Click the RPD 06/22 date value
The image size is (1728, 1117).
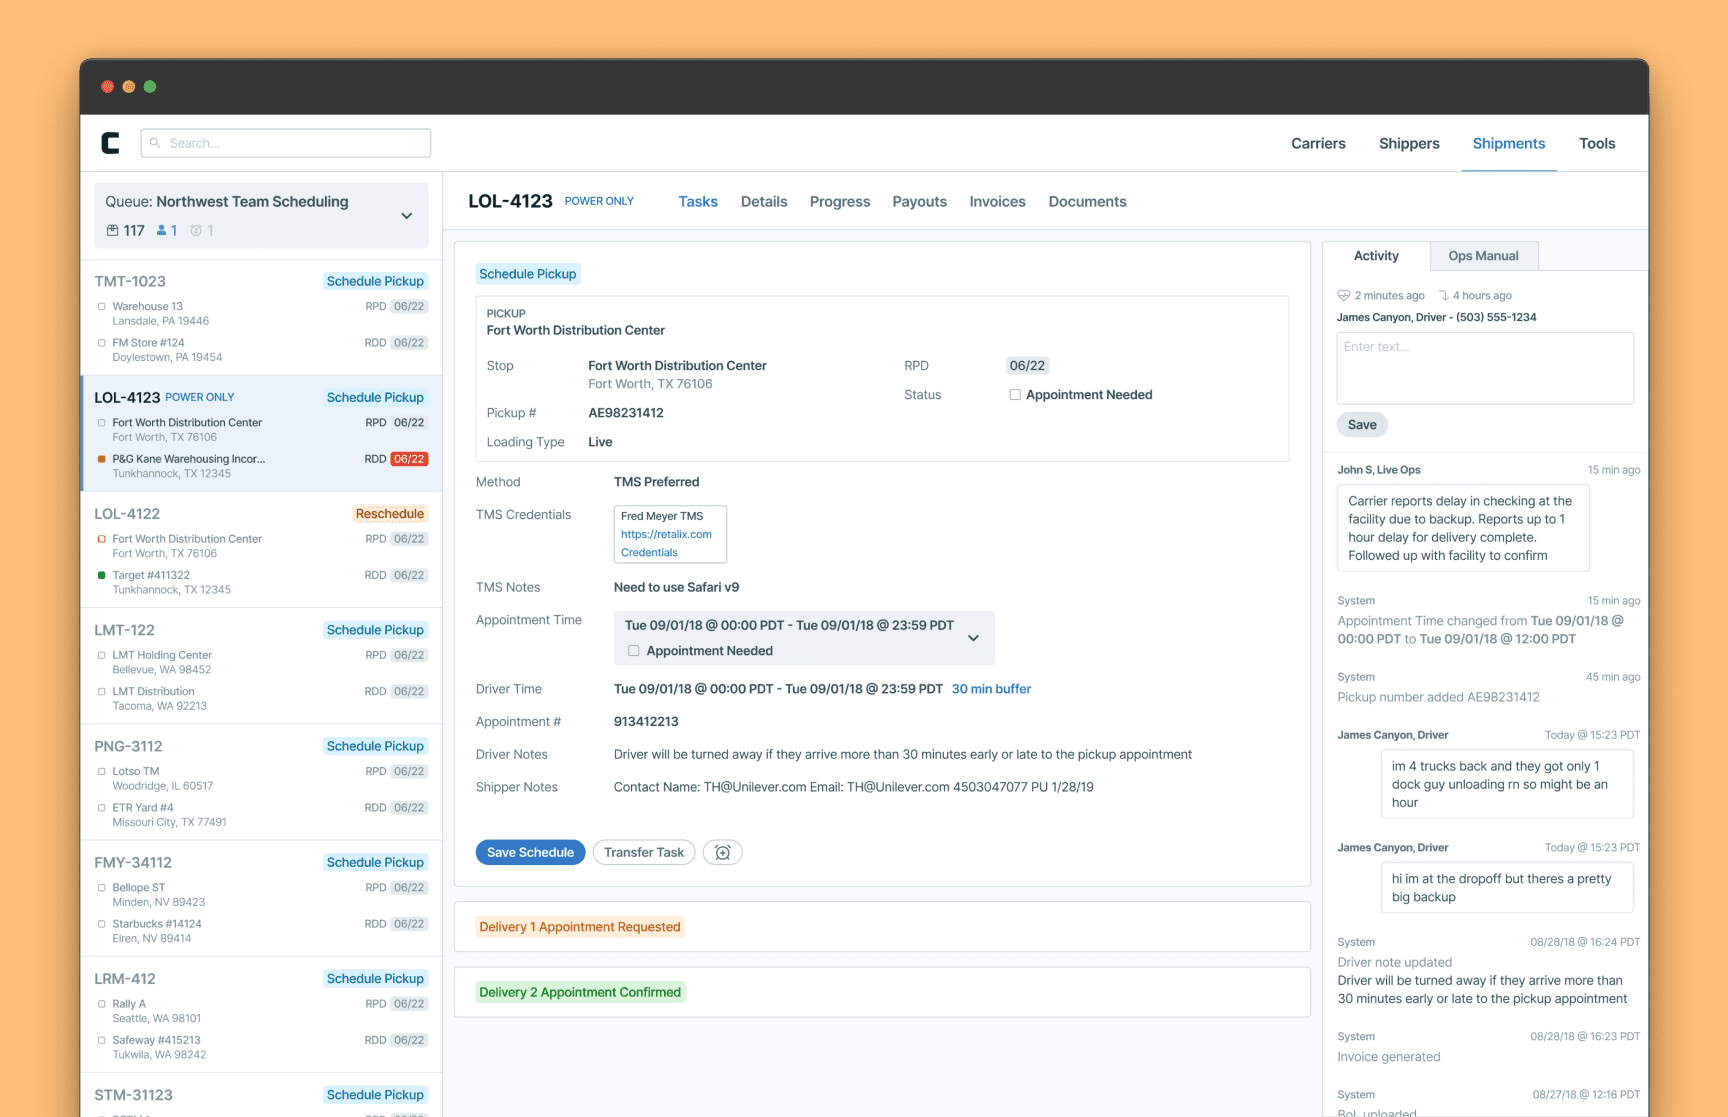click(1027, 366)
